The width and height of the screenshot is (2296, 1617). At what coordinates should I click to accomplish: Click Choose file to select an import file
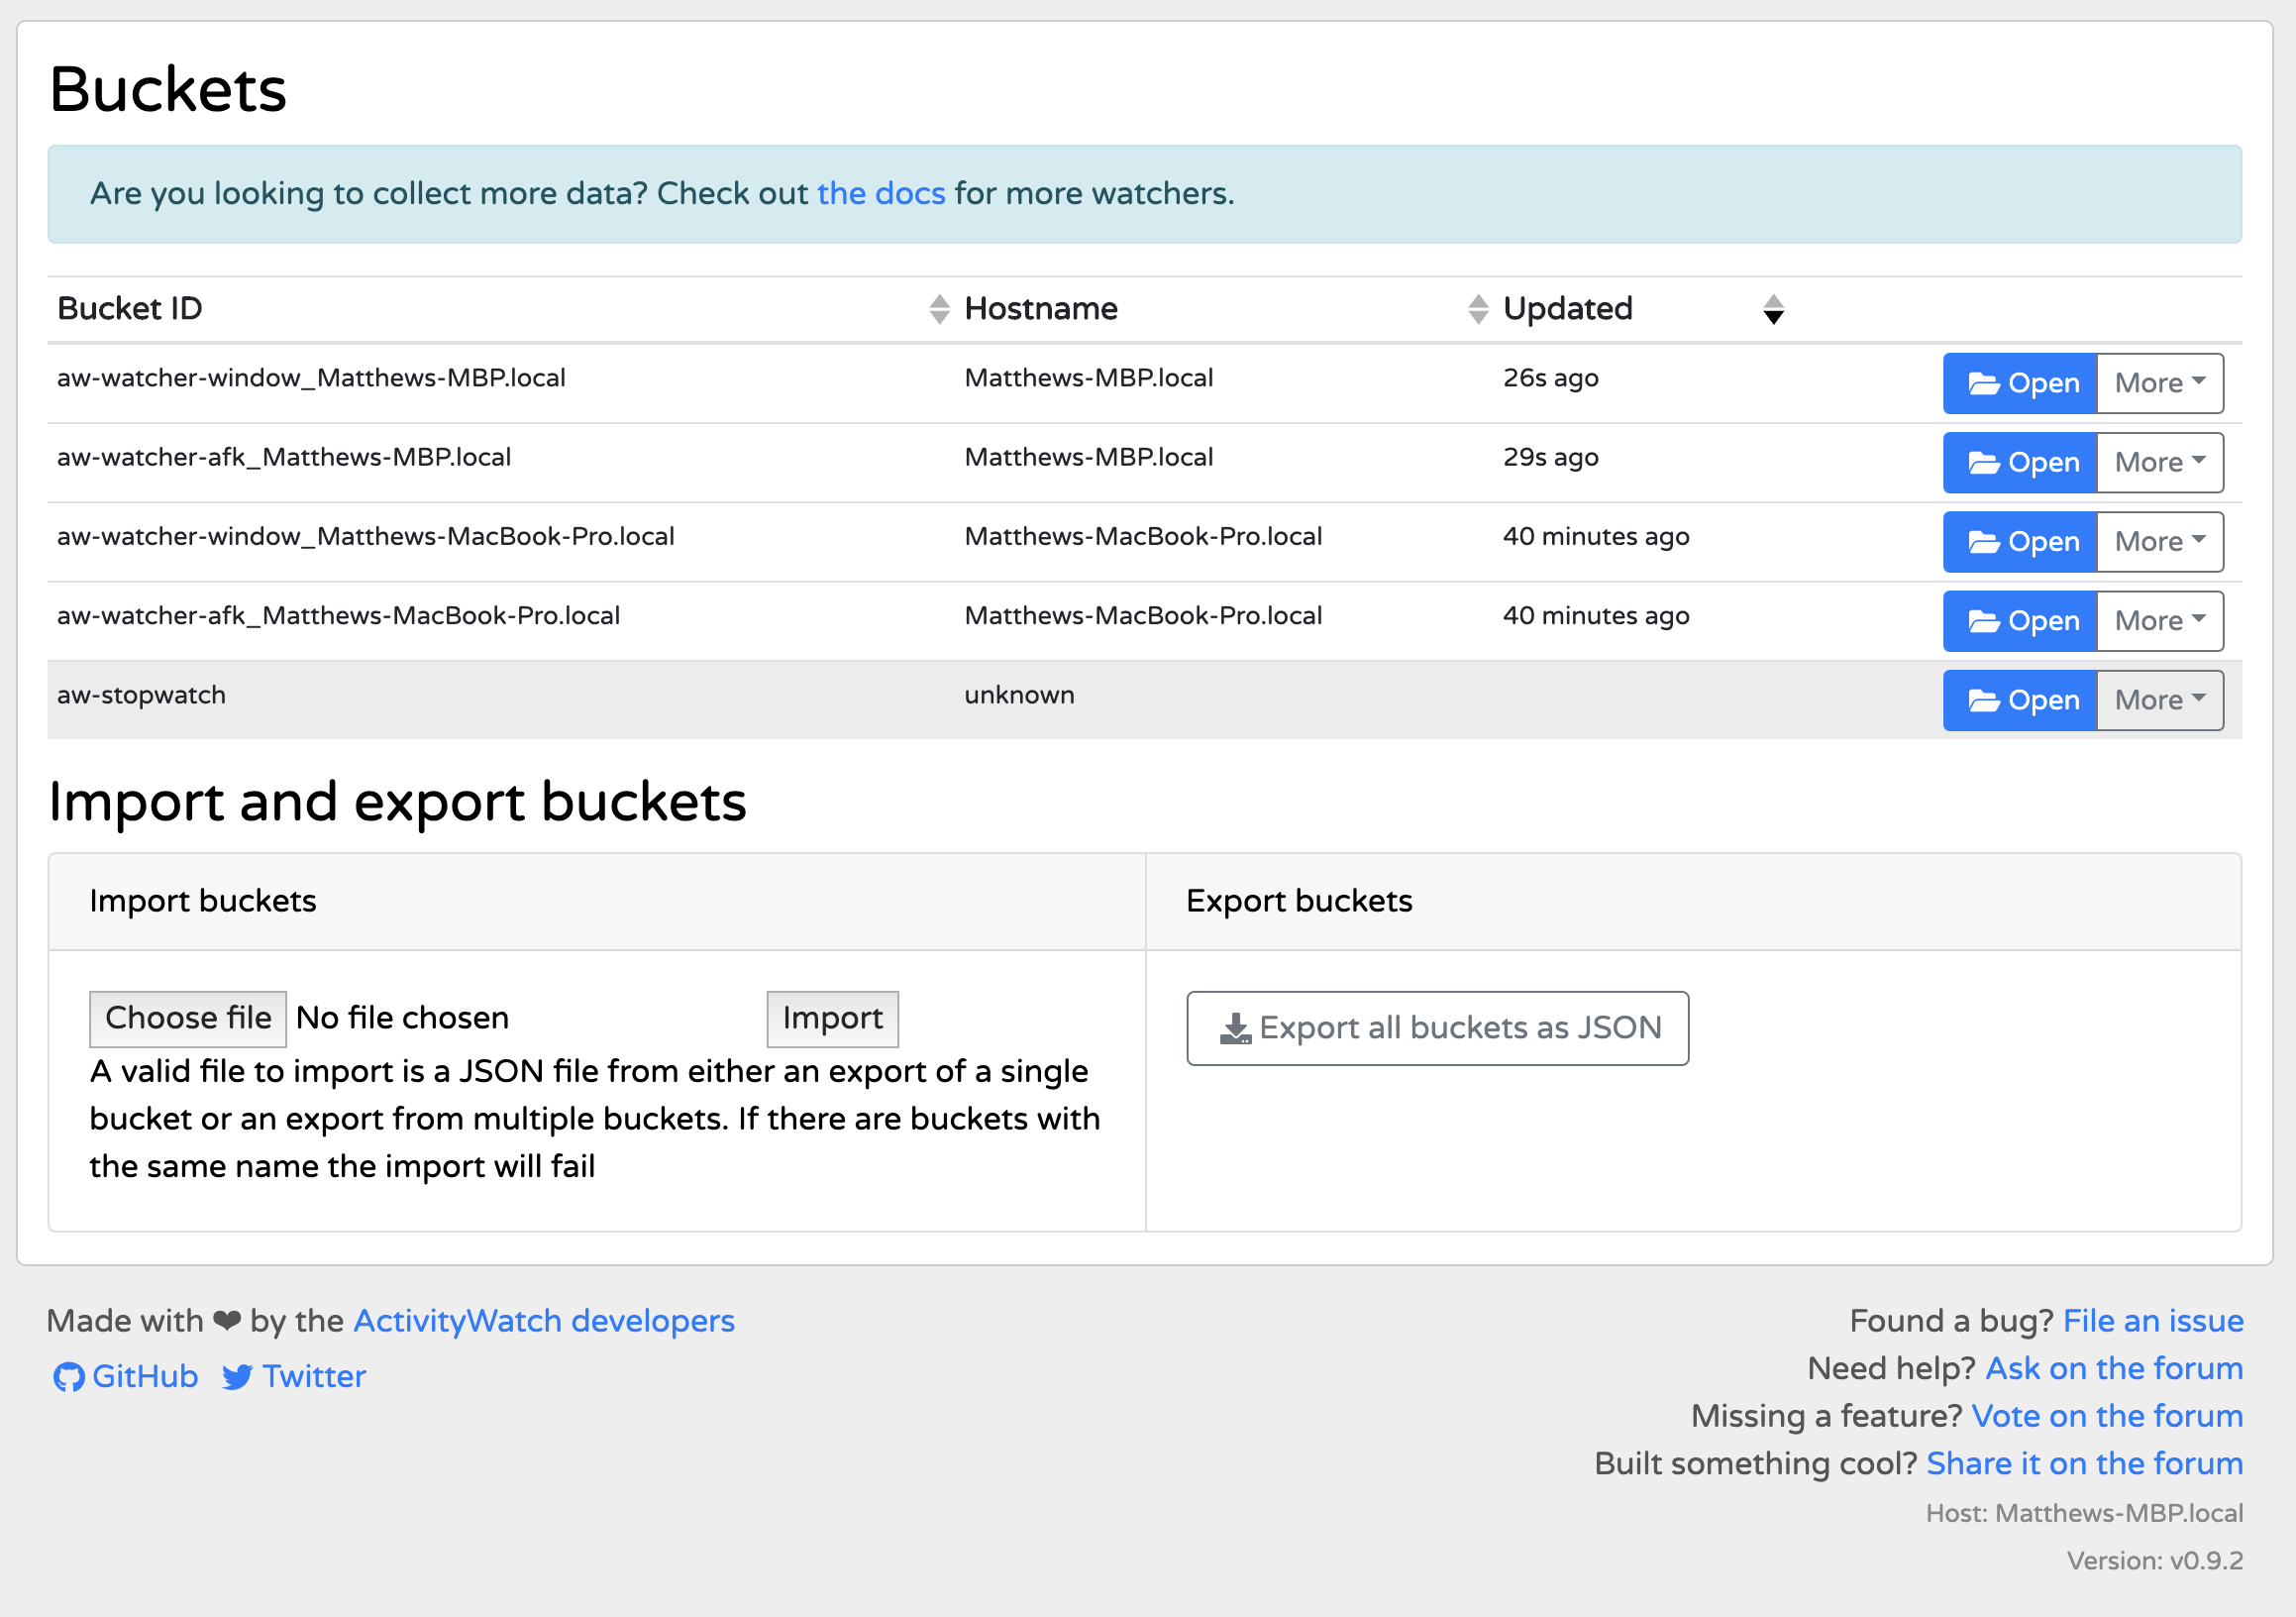pyautogui.click(x=188, y=1017)
